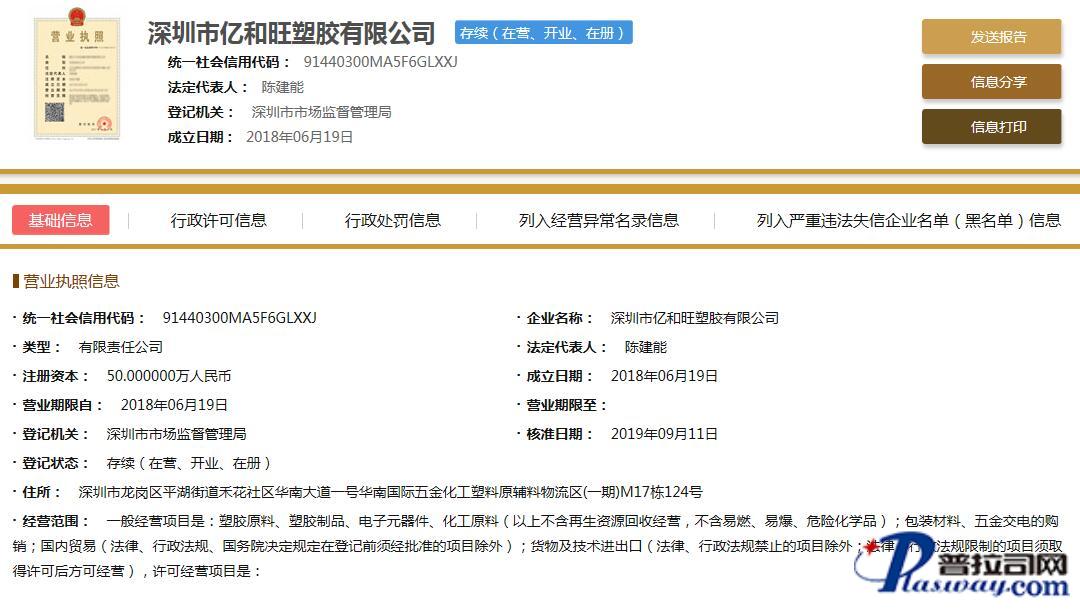This screenshot has width=1080, height=609.
Task: Click 深圳市市场监督管理局 in the header section
Action: [321, 112]
